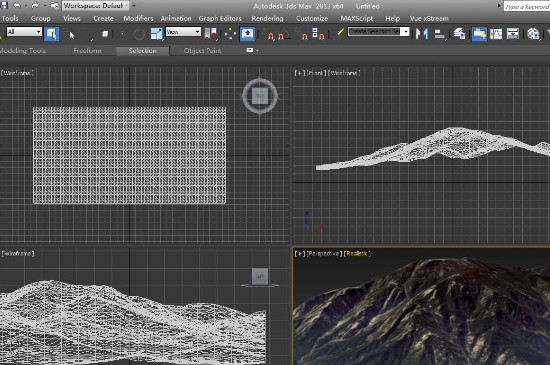Switch to the Freeform ribbon tab
Viewport: 550px width, 365px height.
pyautogui.click(x=87, y=51)
